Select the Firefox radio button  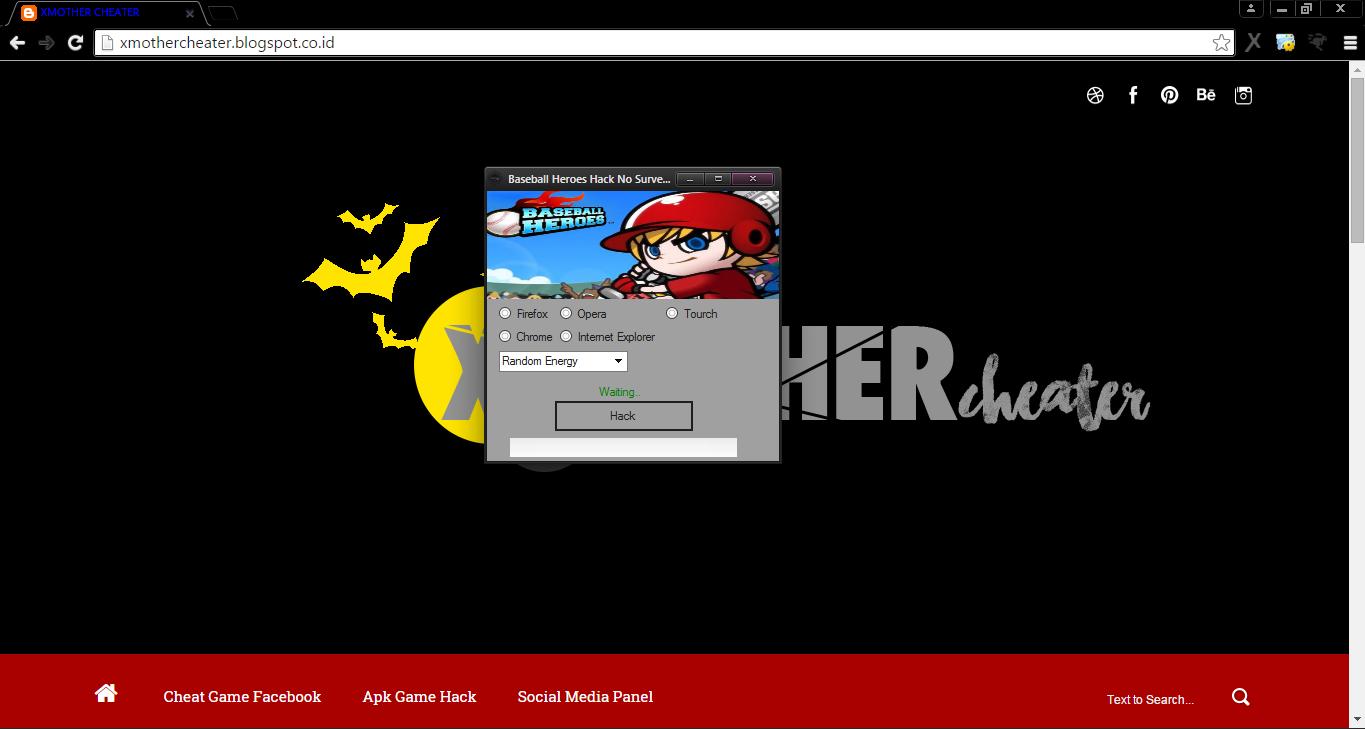coord(505,313)
